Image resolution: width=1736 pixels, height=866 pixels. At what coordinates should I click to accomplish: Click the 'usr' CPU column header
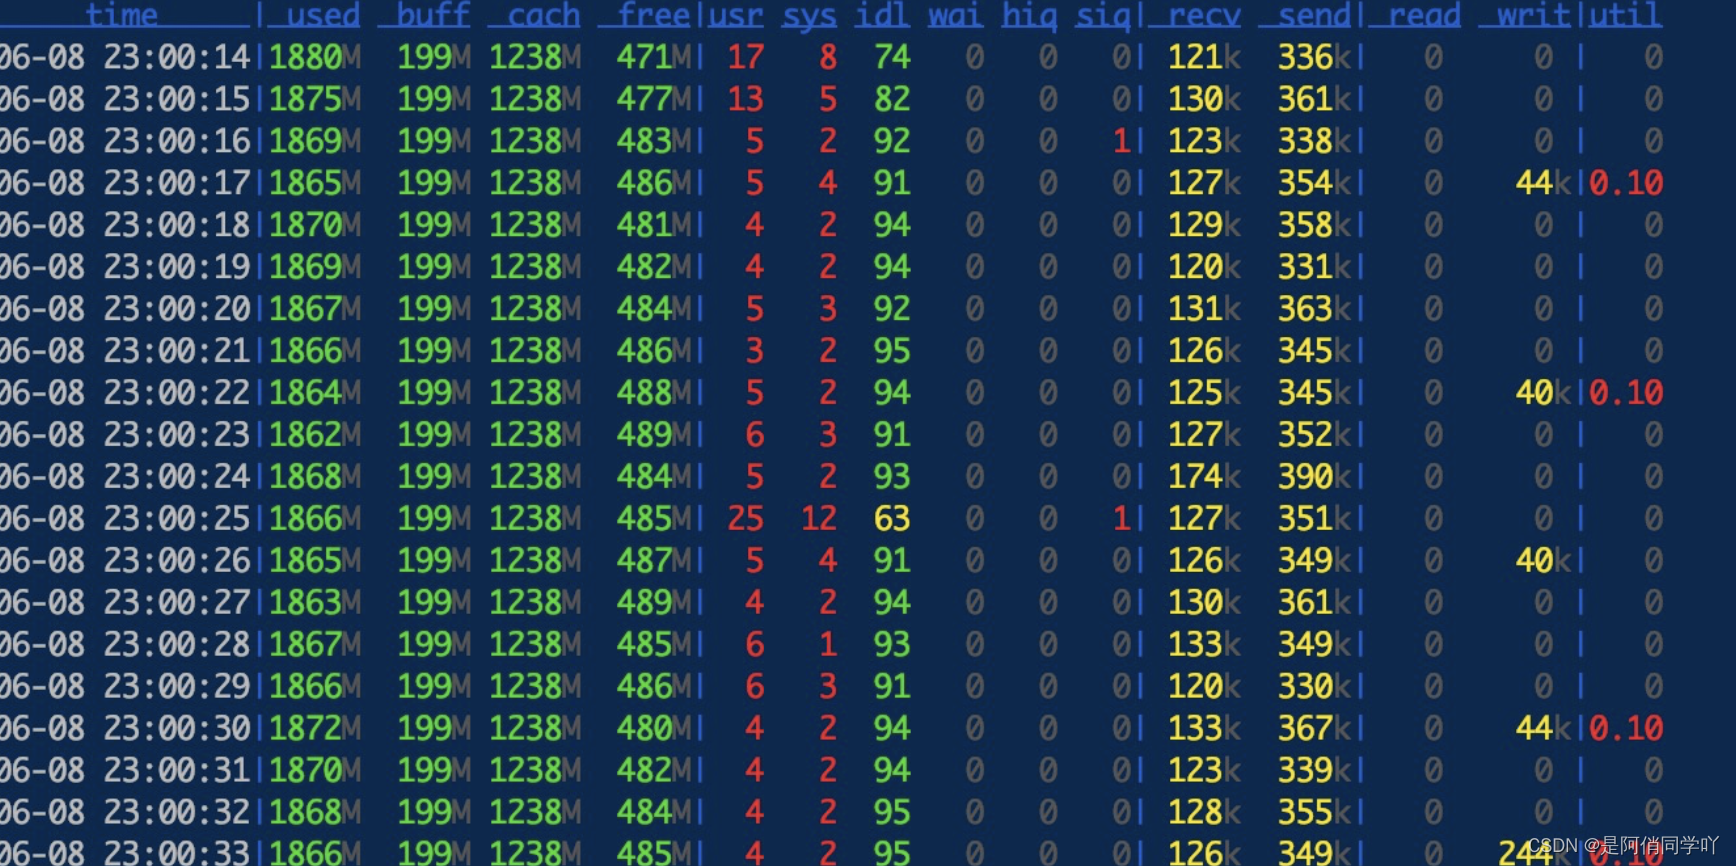736,15
